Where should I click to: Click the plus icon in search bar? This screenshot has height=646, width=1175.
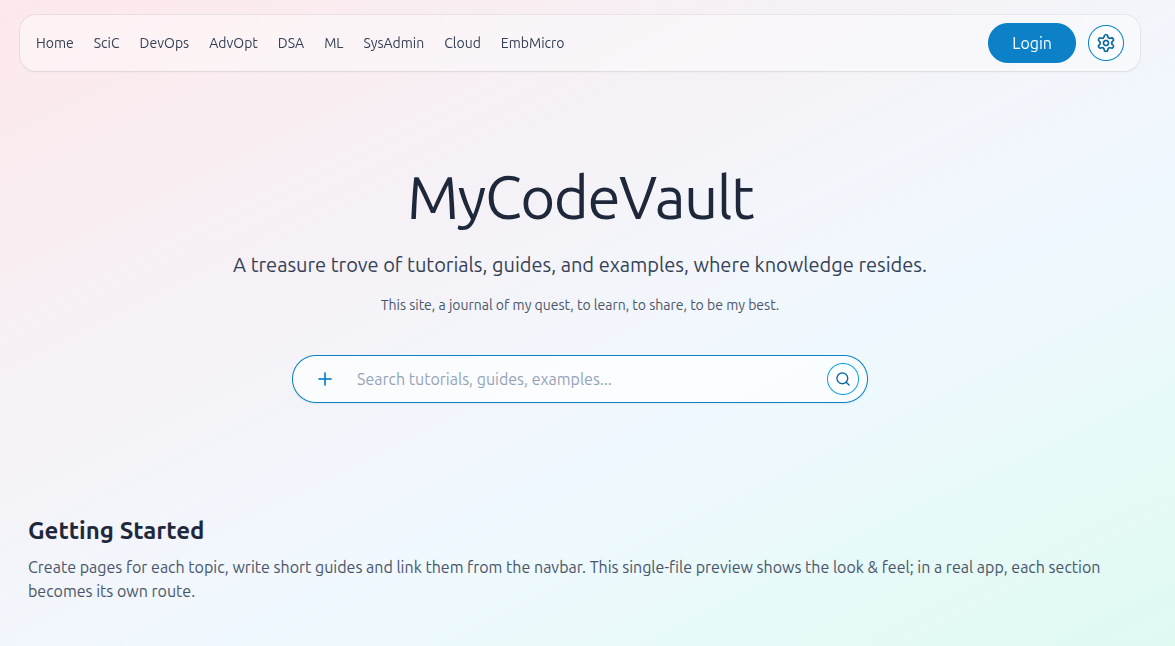(324, 379)
